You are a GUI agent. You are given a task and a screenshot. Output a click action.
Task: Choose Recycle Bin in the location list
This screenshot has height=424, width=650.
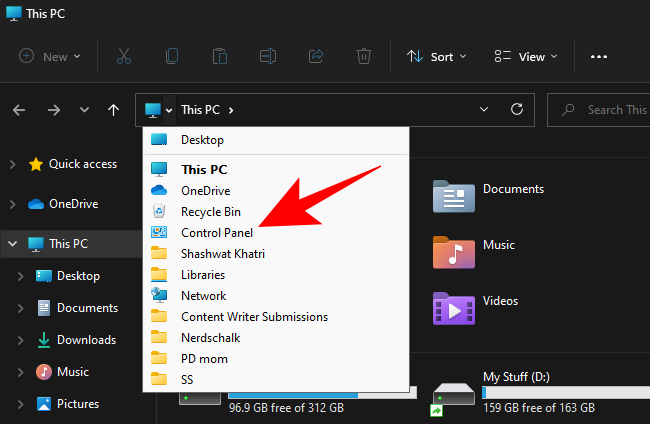click(x=211, y=211)
